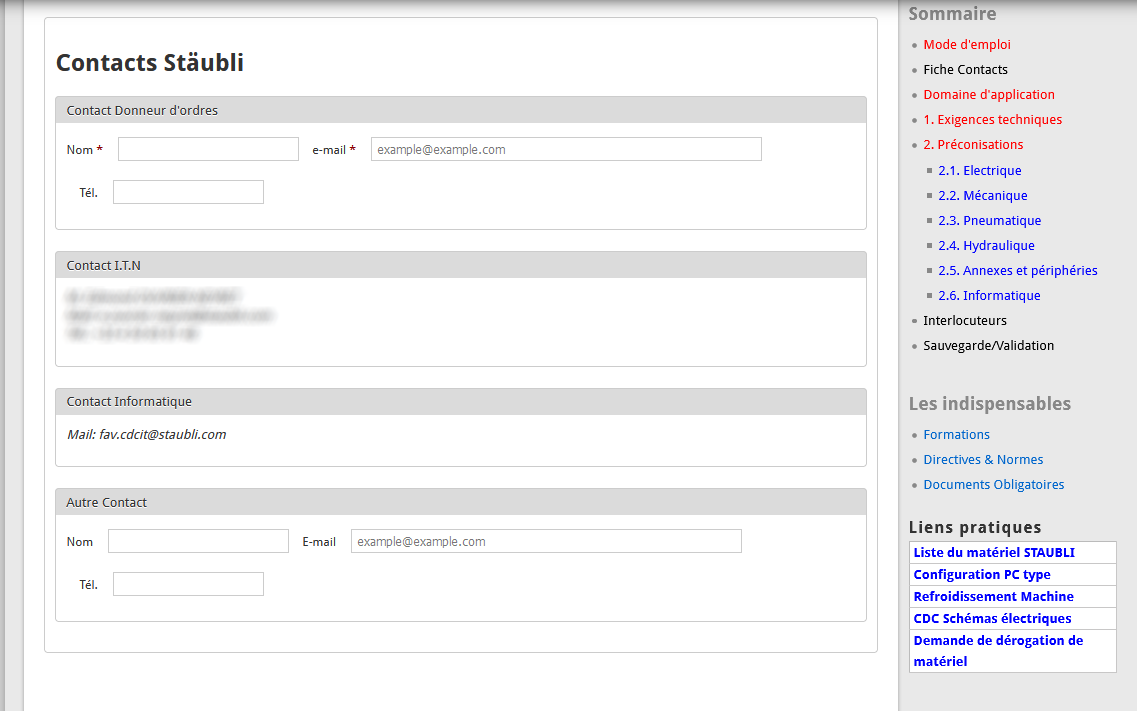
Task: Click the Sommaire heading
Action: point(953,14)
